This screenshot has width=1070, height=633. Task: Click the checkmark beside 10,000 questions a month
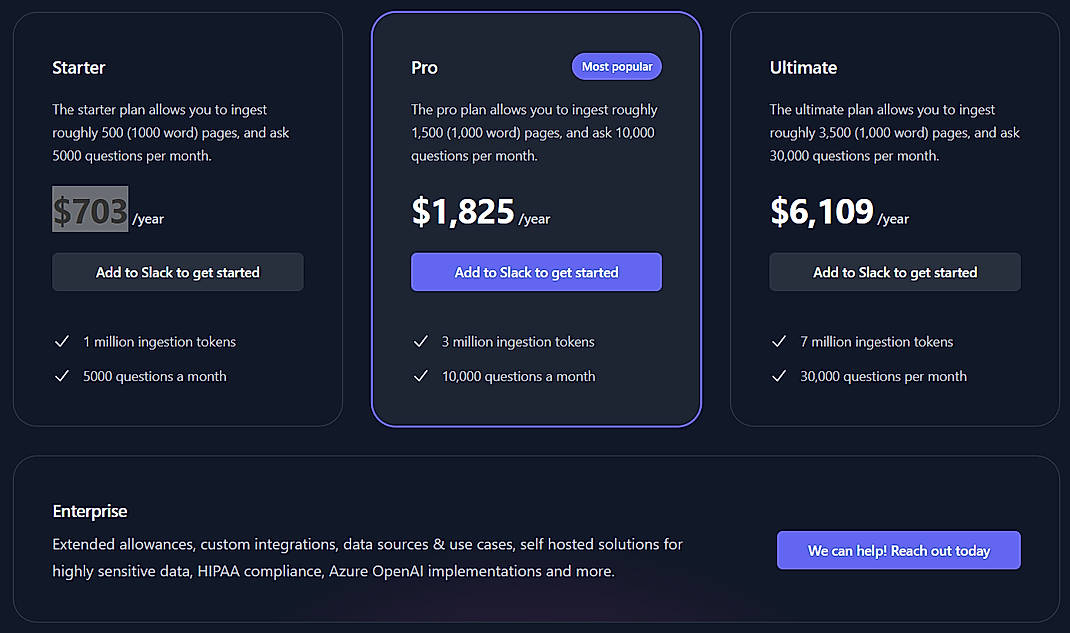[x=423, y=376]
